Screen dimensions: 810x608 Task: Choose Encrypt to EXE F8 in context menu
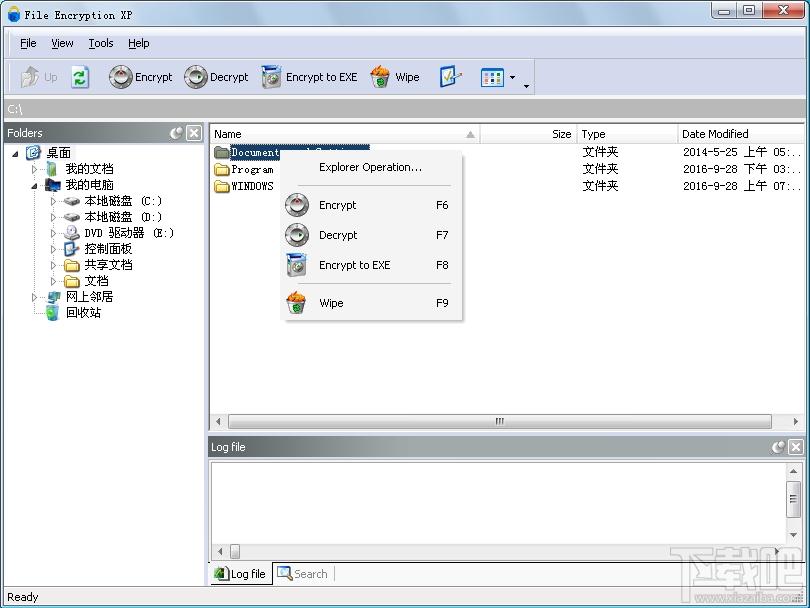pyautogui.click(x=371, y=265)
